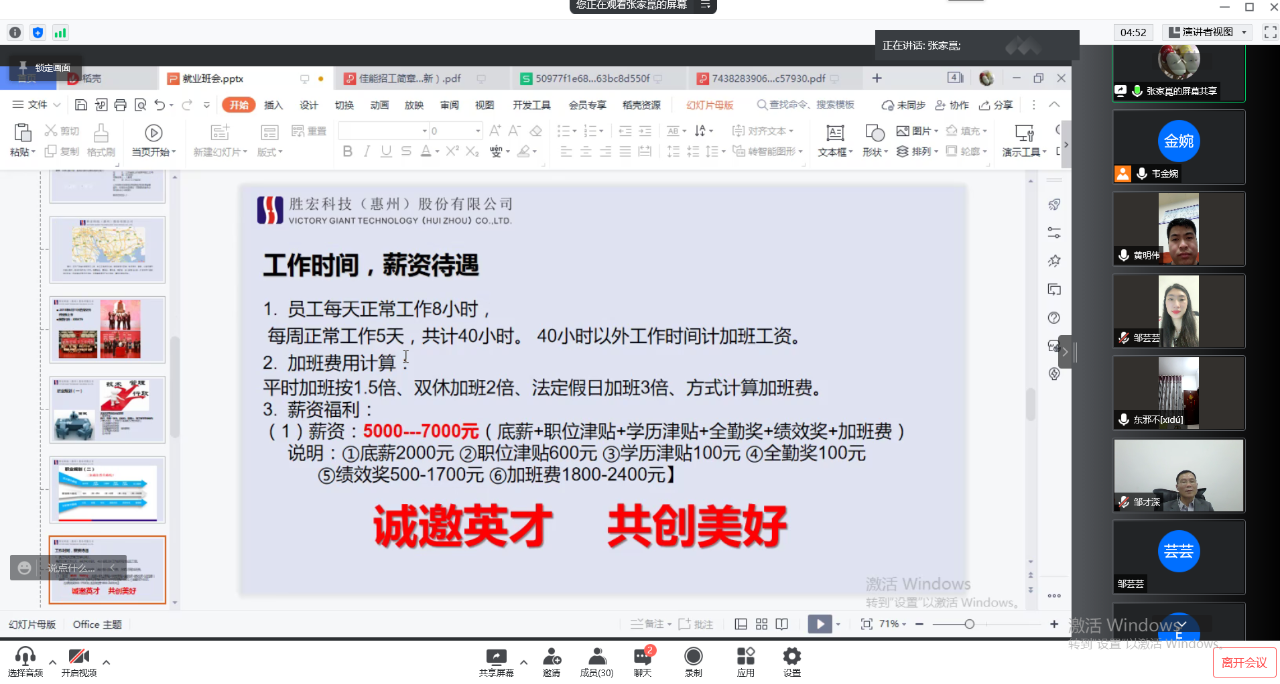
Task: Click the Share Screen (共享屏幕) icon
Action: (496, 657)
